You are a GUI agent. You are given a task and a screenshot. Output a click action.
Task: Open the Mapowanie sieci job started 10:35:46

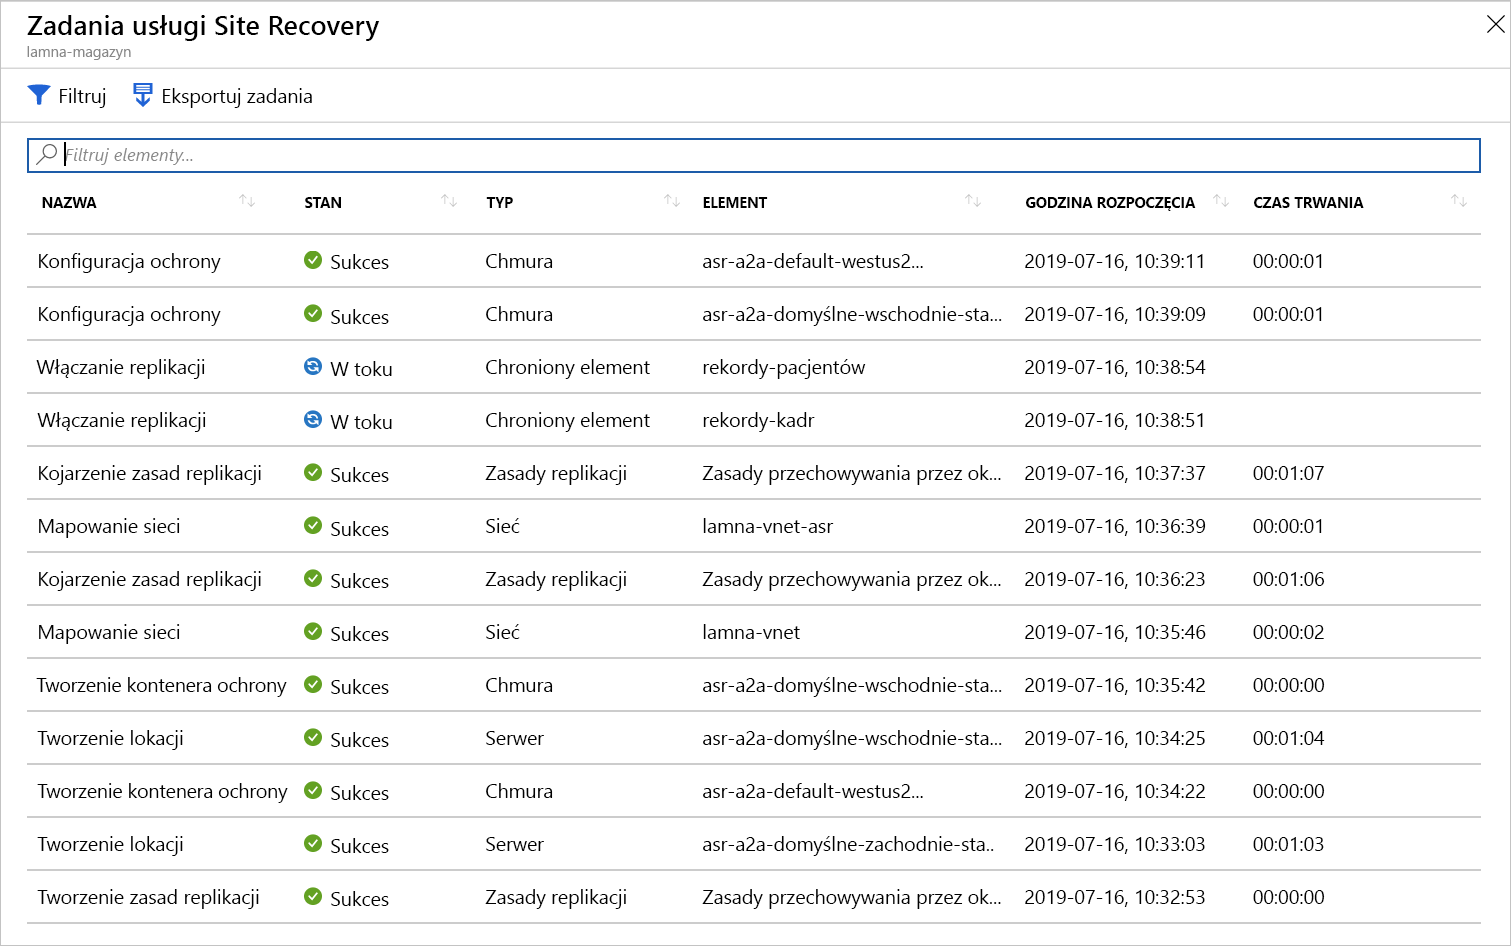coord(109,632)
